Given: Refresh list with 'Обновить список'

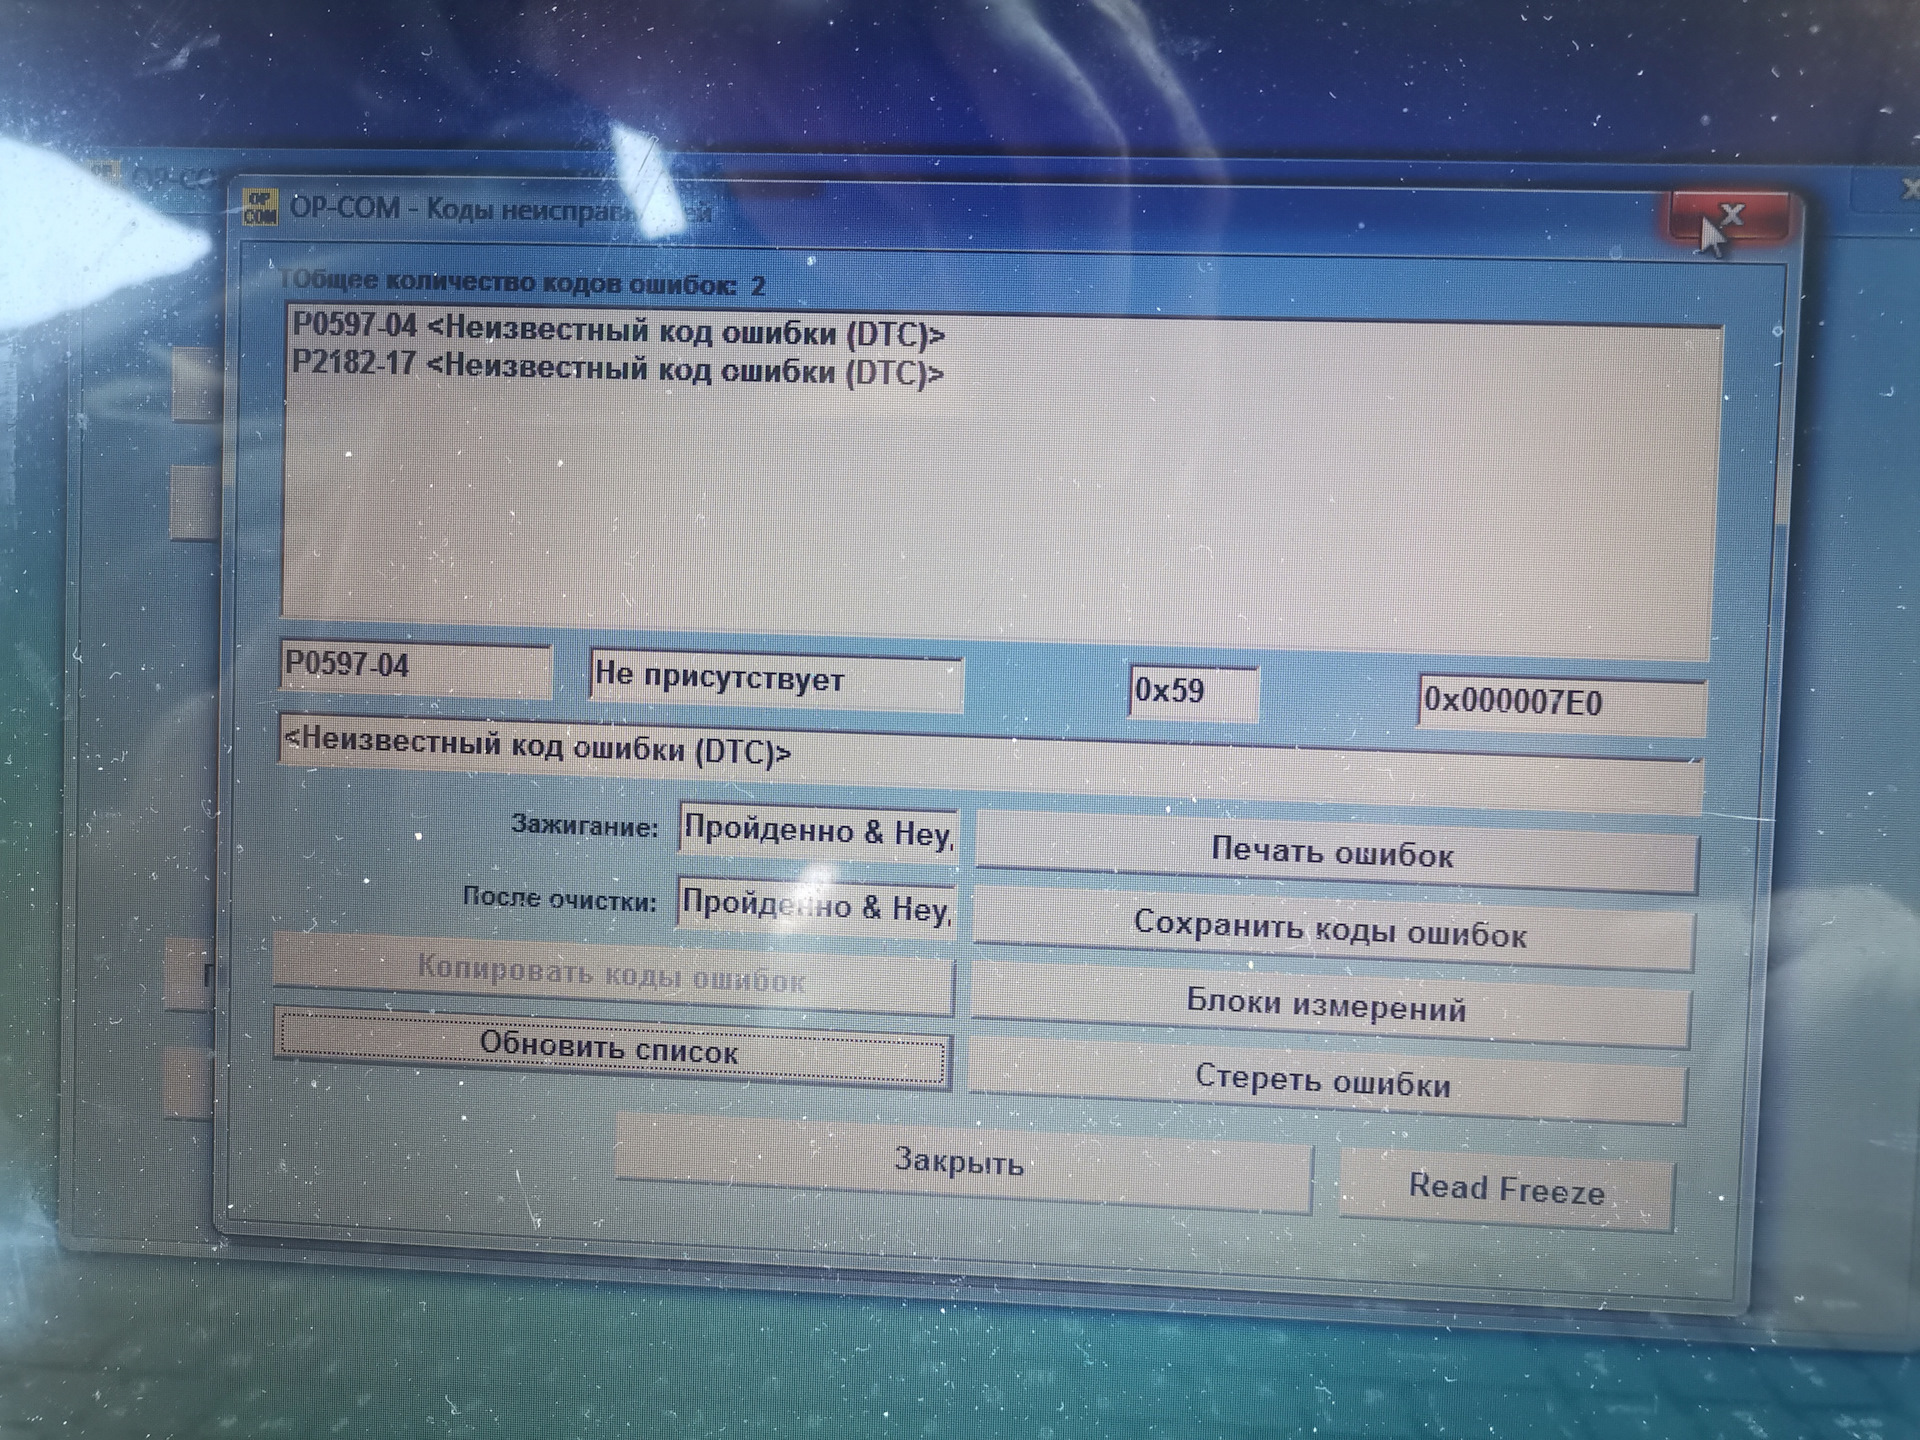Looking at the screenshot, I should point(612,1048).
